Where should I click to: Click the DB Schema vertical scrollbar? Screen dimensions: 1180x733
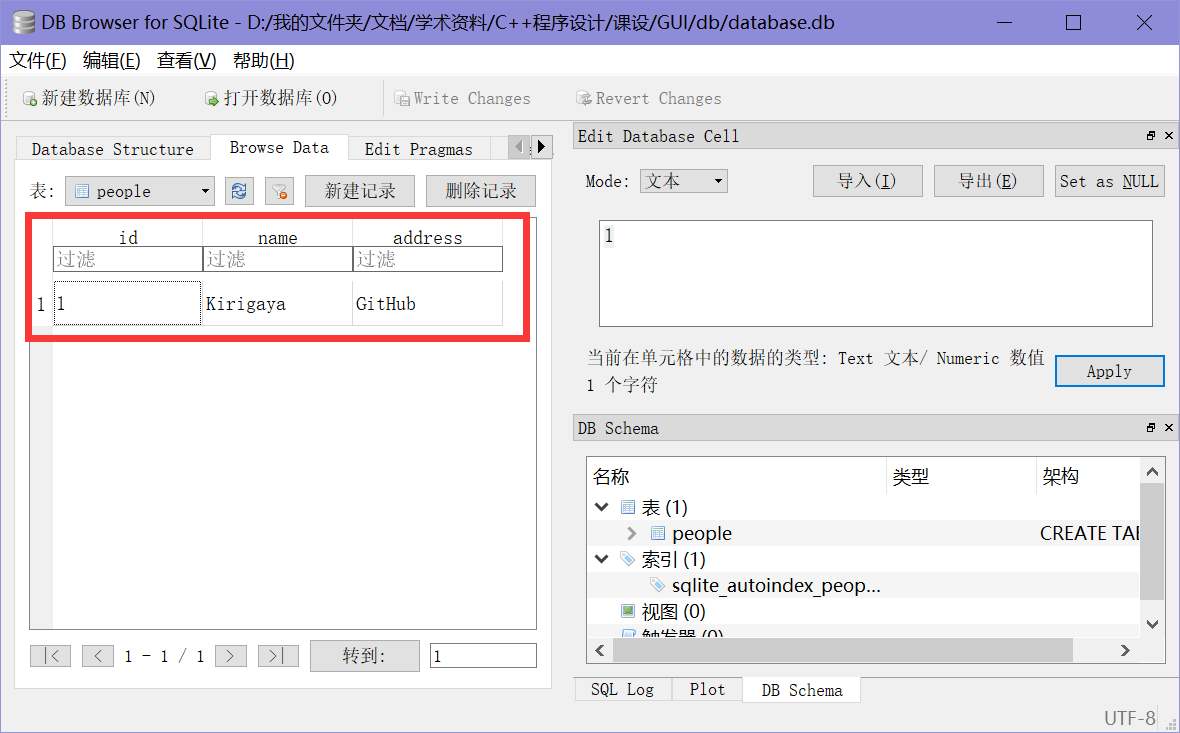pos(1152,540)
